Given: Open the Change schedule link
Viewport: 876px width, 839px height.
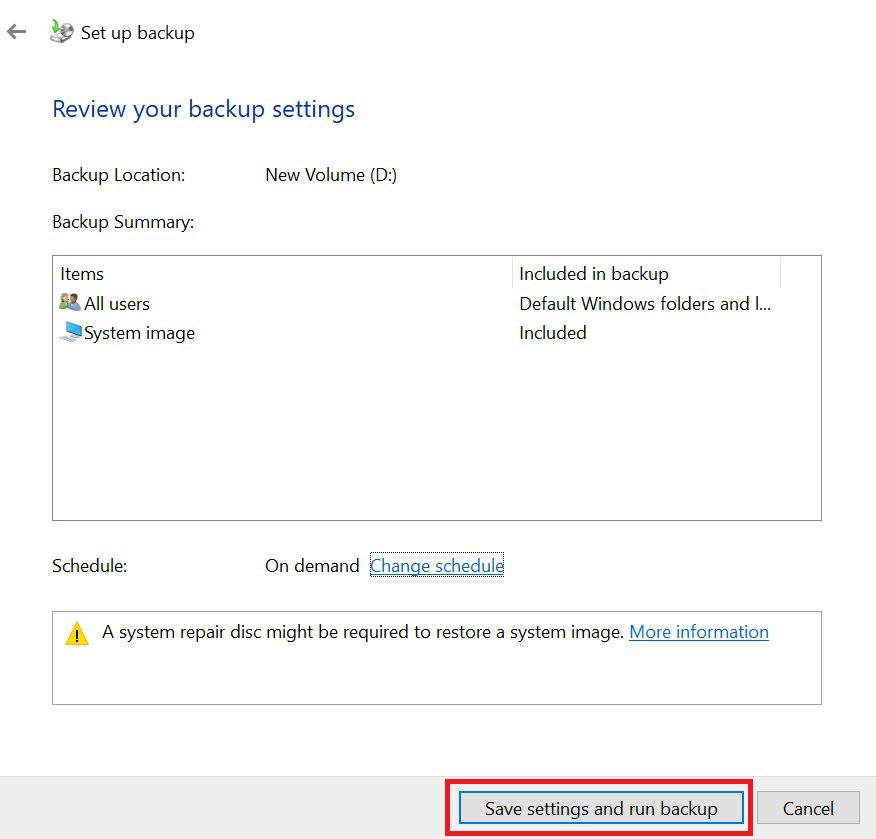Looking at the screenshot, I should tap(437, 565).
